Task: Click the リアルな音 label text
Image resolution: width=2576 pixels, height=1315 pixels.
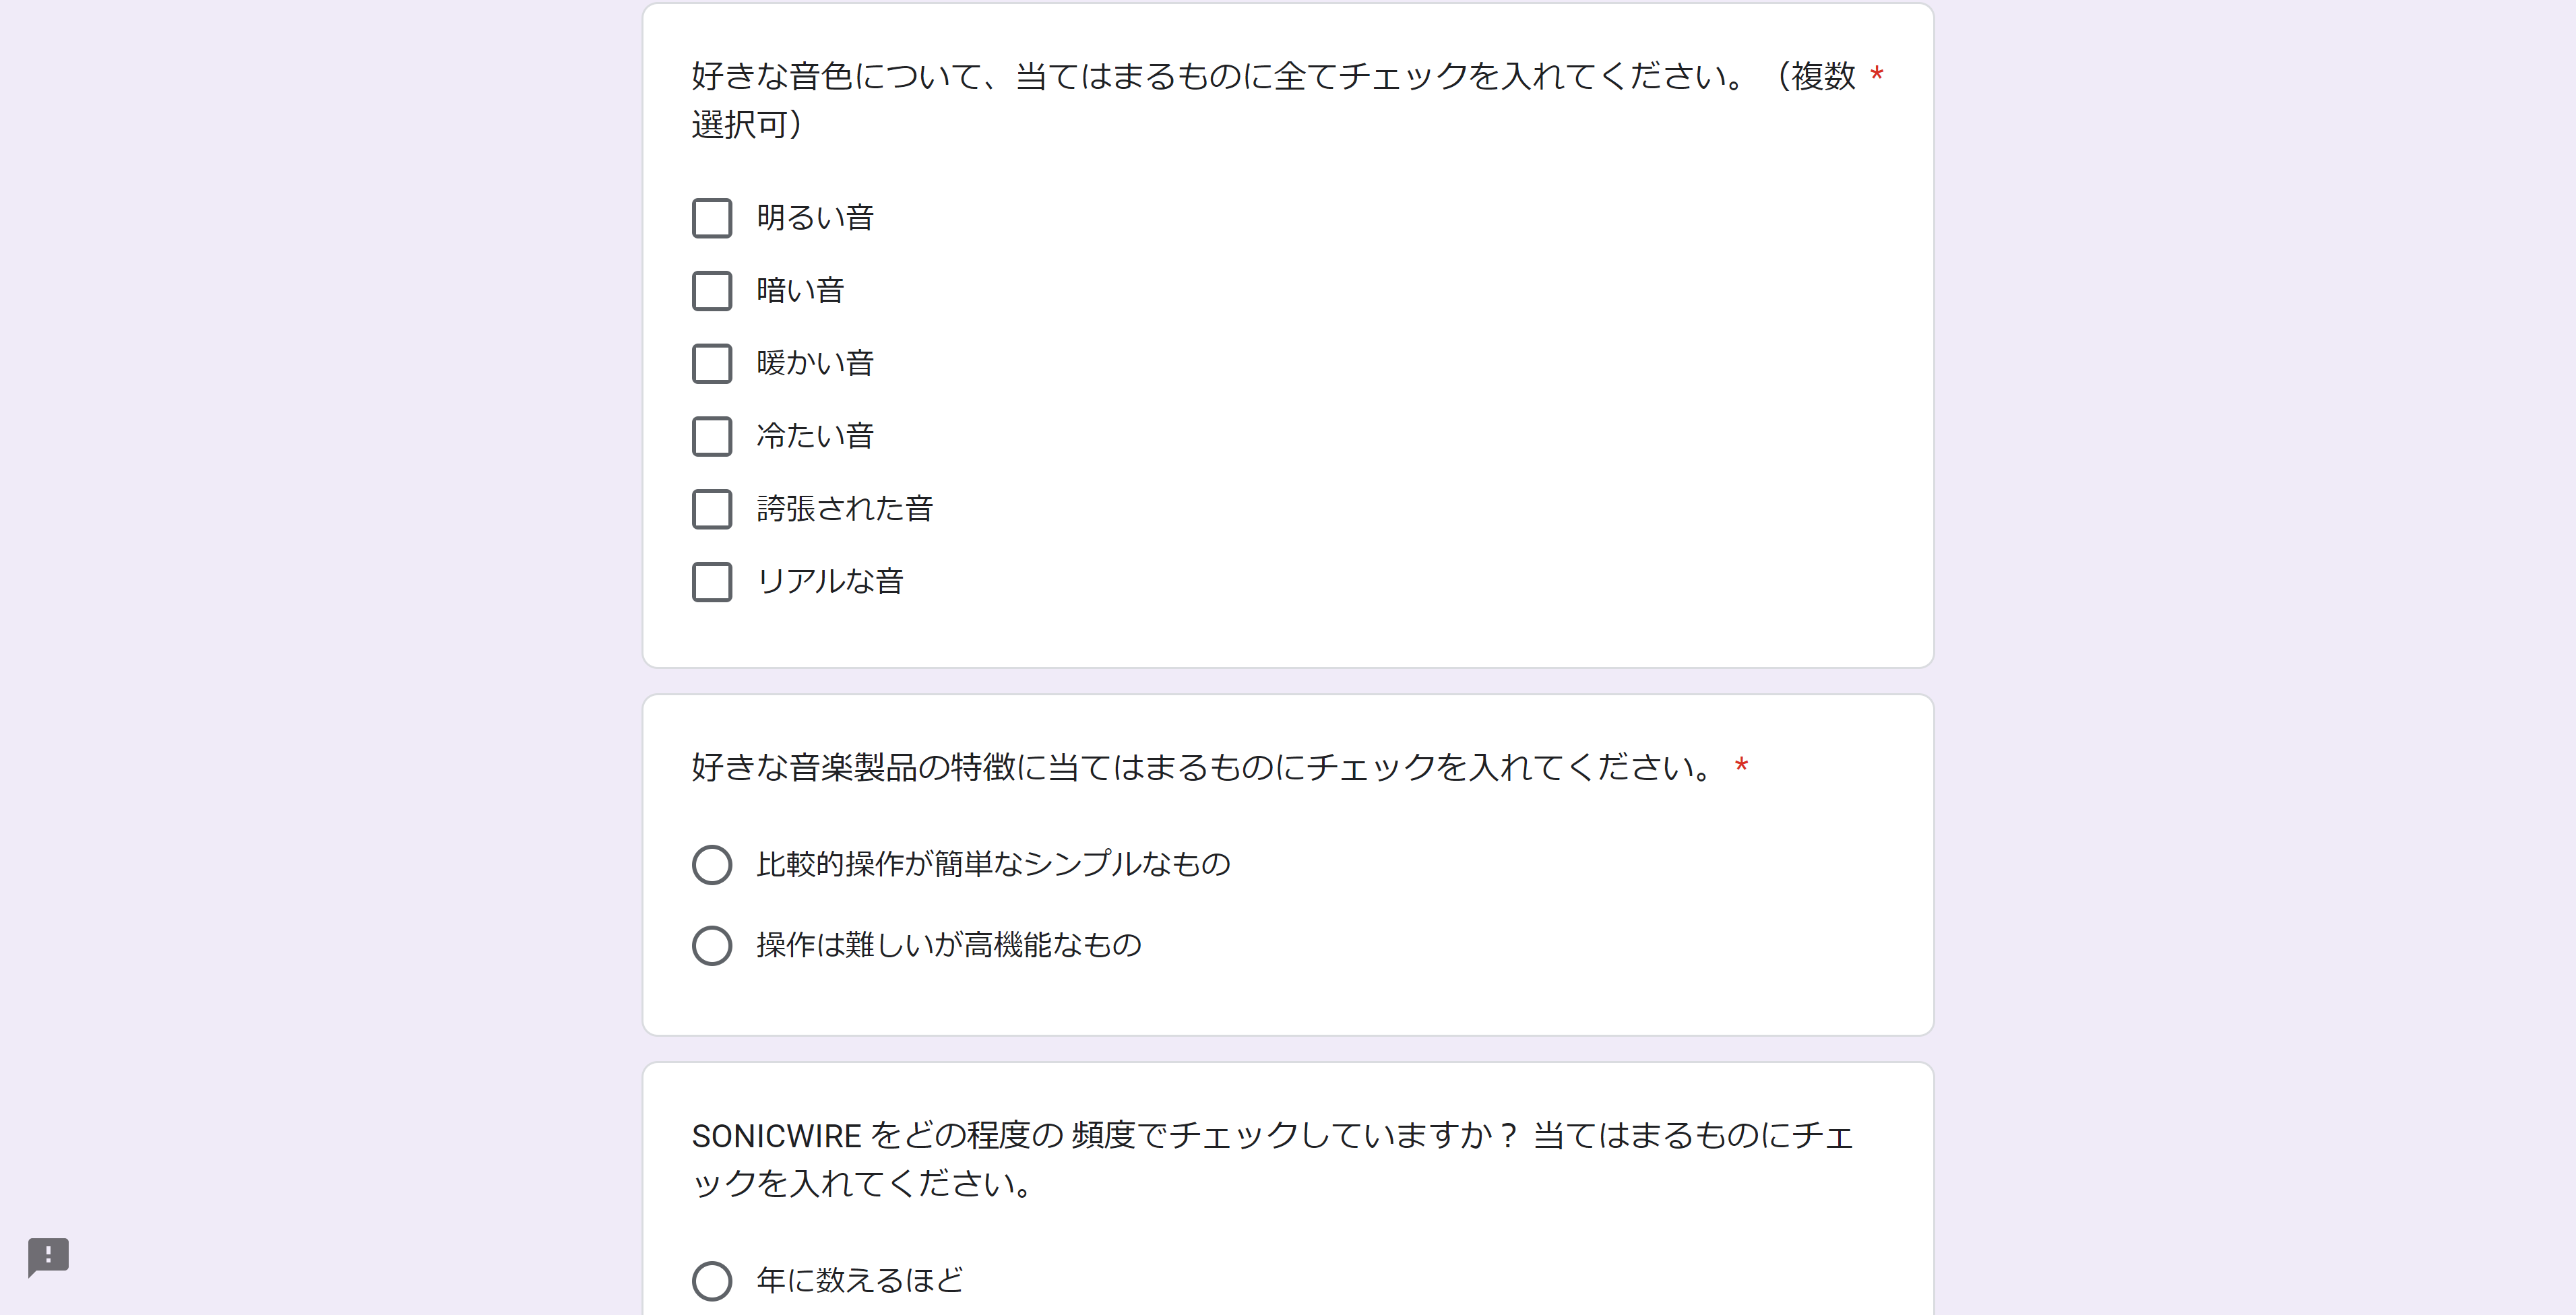Action: [x=830, y=581]
